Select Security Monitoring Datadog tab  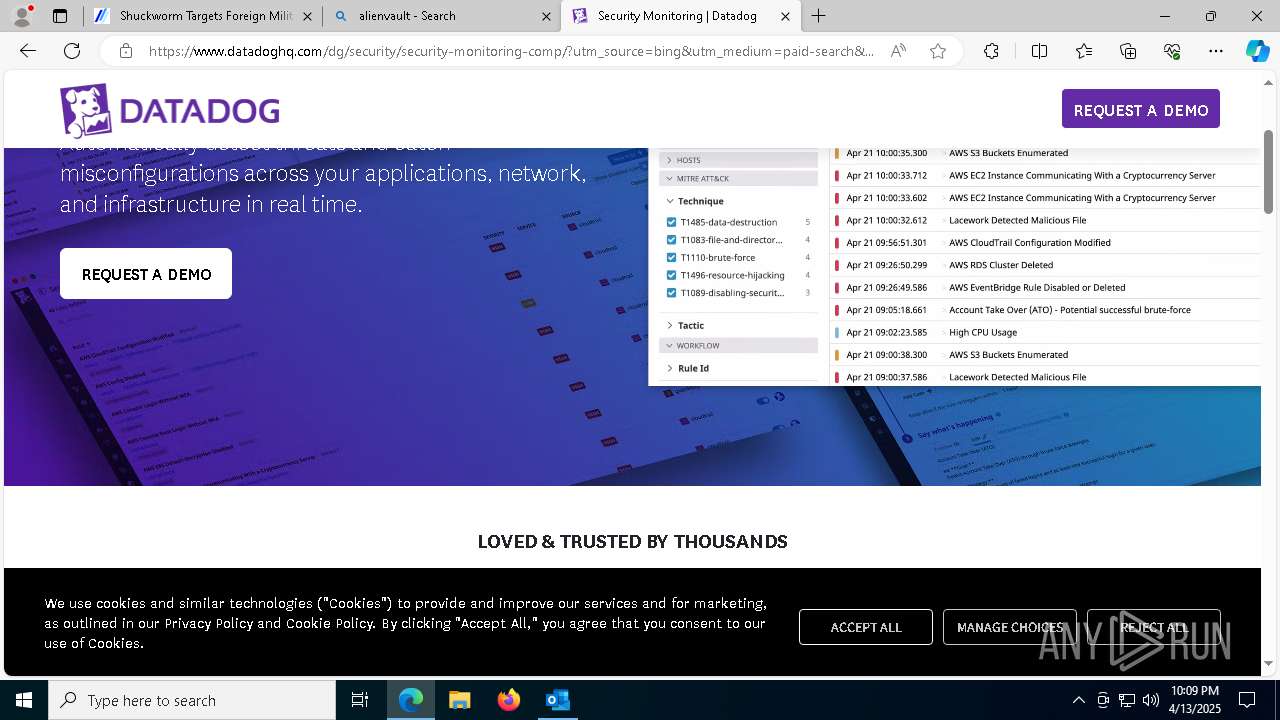click(x=680, y=16)
